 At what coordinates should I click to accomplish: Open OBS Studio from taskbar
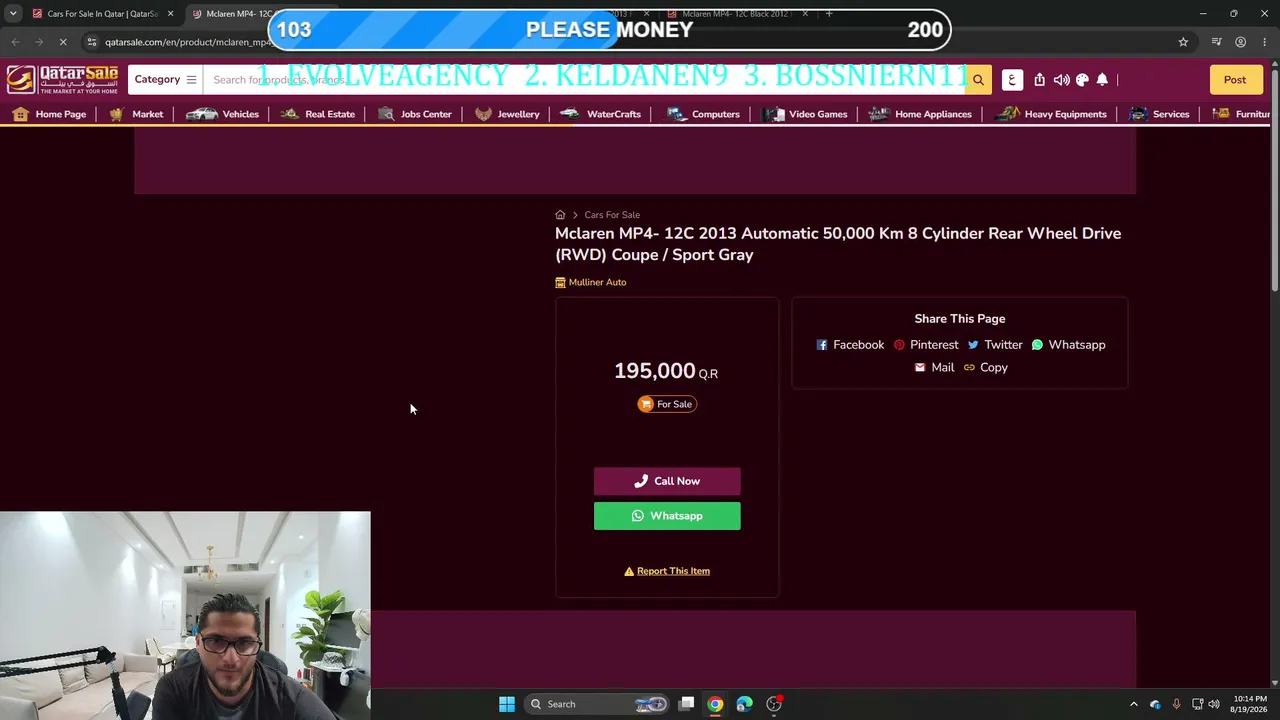774,704
